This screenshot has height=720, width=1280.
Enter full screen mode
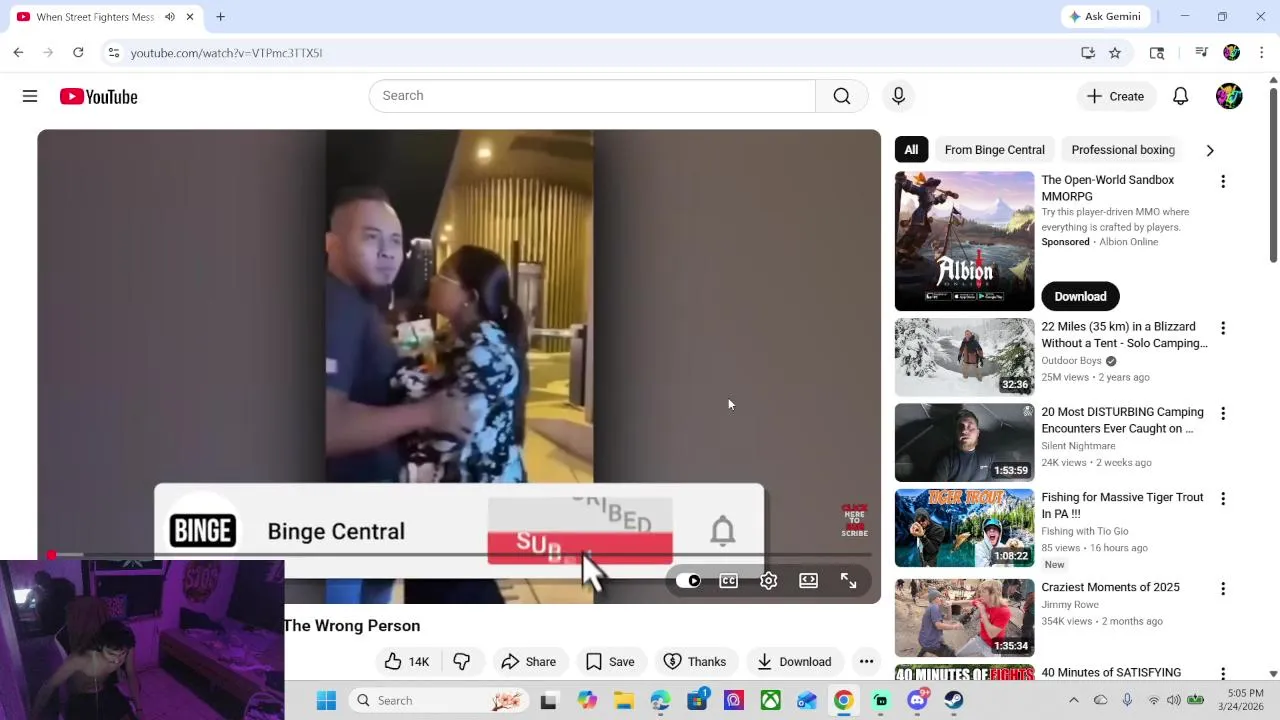point(848,581)
